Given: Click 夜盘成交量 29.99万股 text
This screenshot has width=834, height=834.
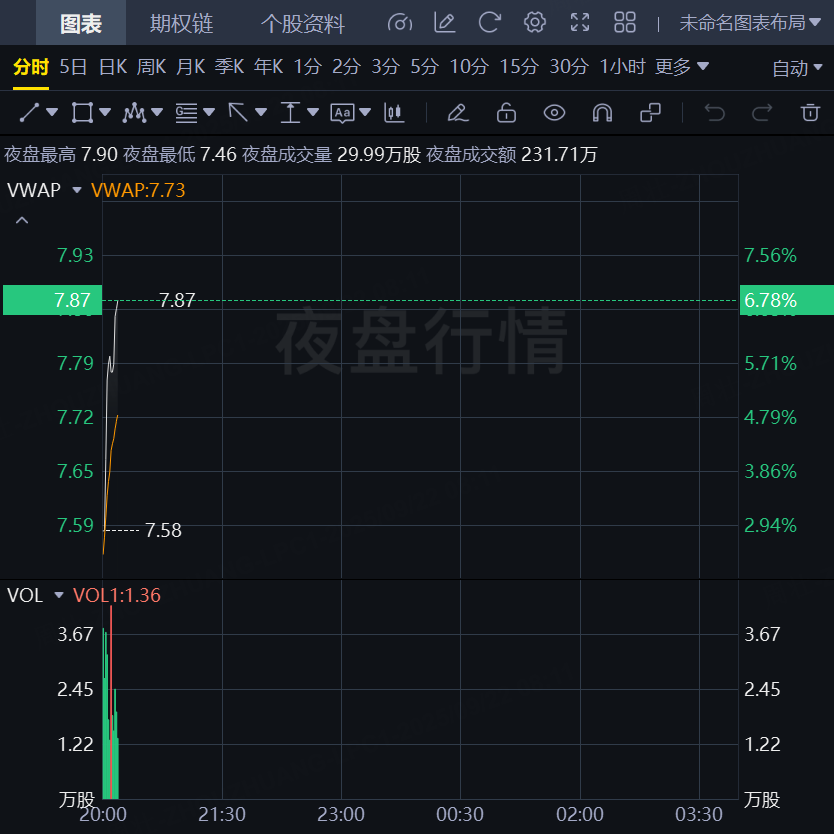Looking at the screenshot, I should pos(331,155).
